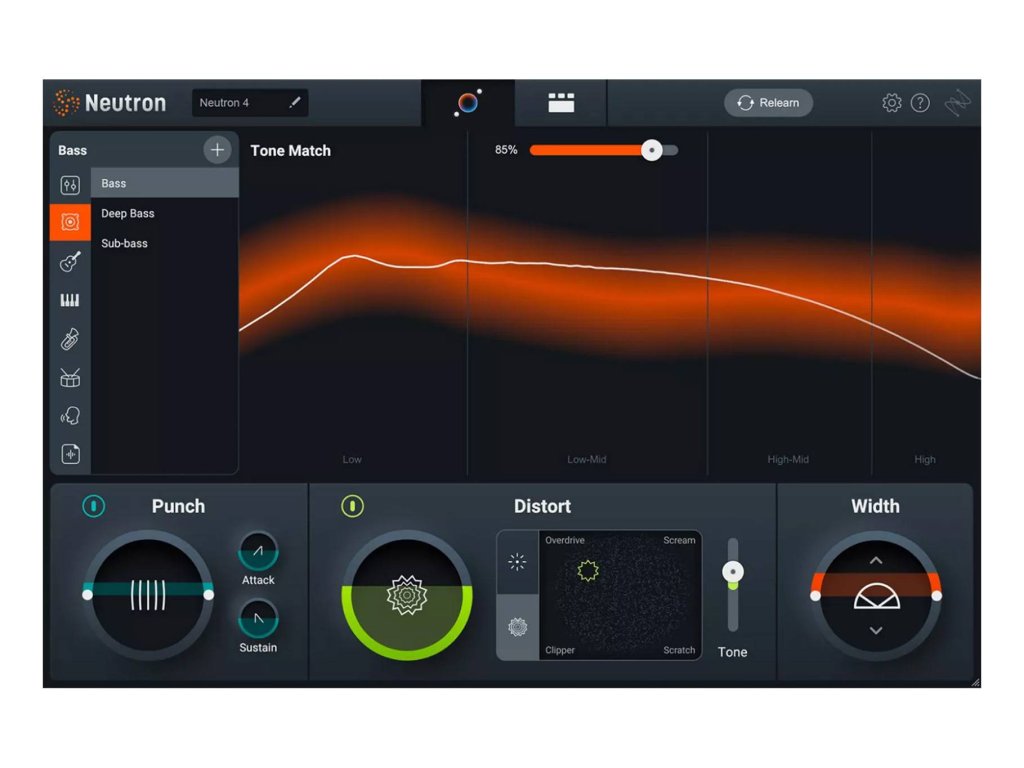Choose the Deep Bass target

[165, 213]
